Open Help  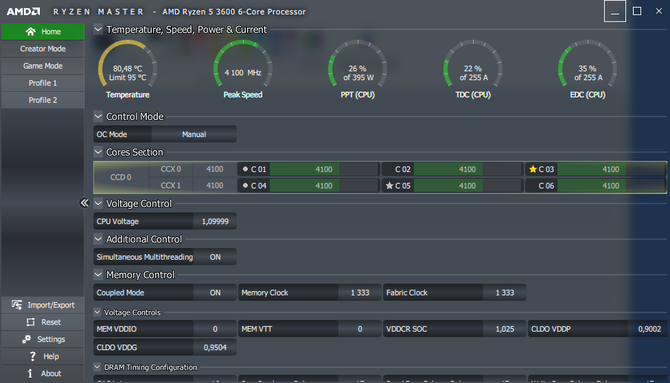tap(43, 356)
